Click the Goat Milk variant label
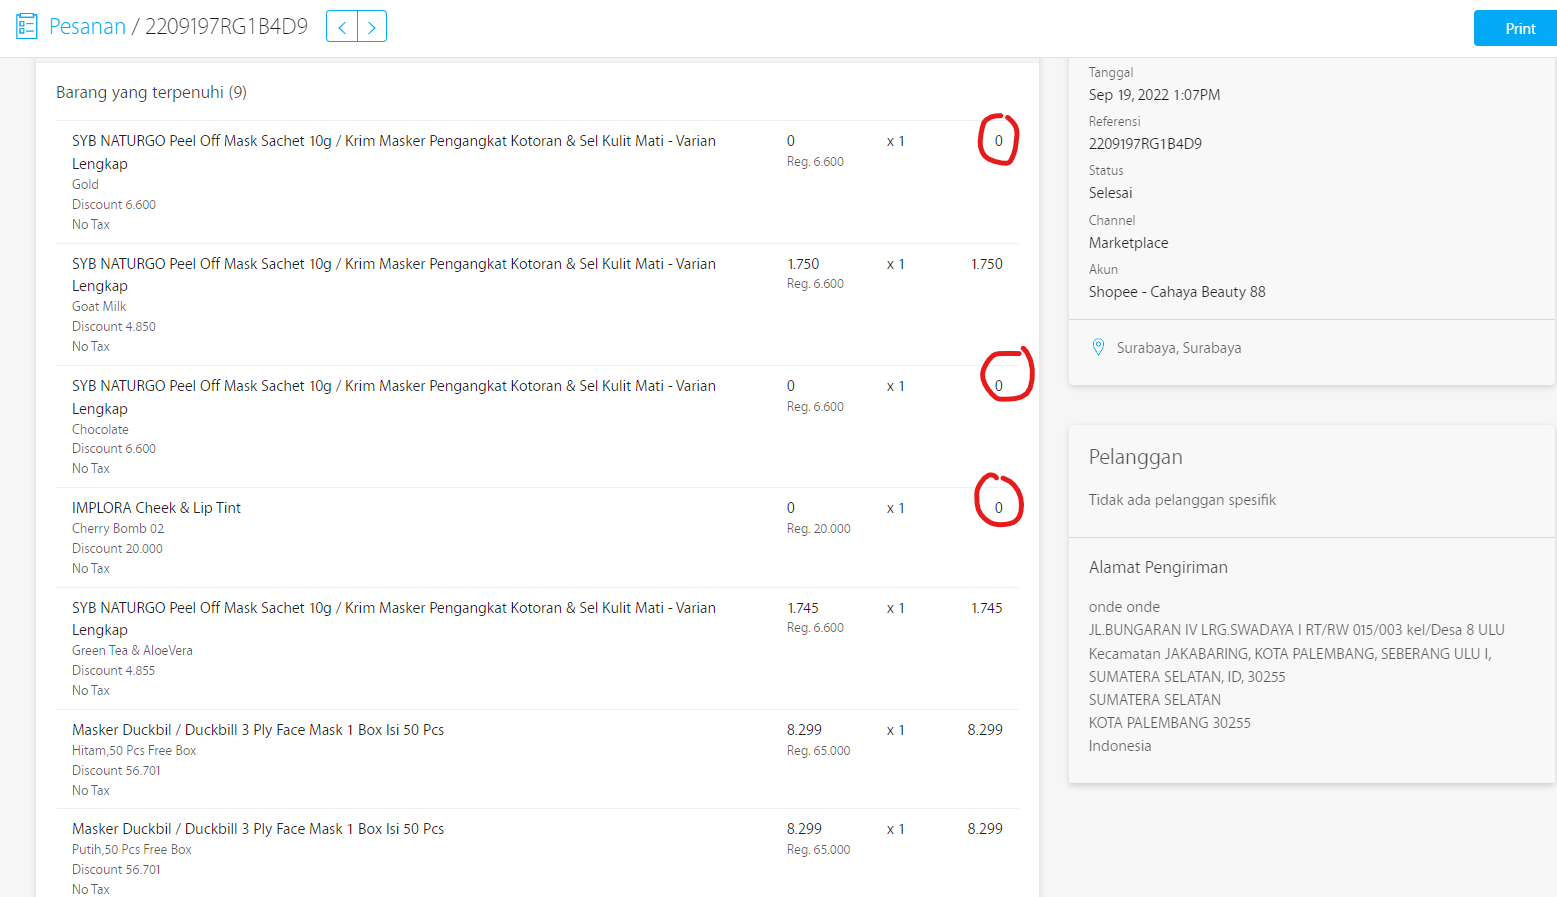Image resolution: width=1557 pixels, height=897 pixels. 99,306
